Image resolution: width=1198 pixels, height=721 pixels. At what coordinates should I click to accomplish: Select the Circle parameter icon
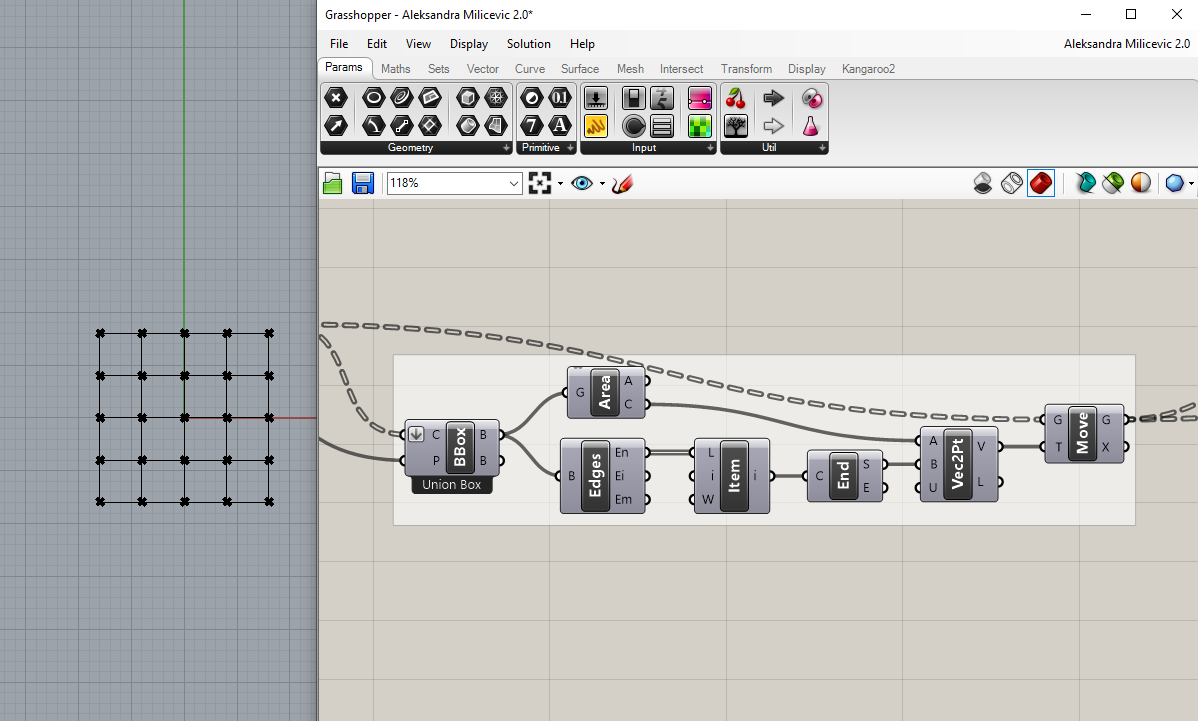[x=373, y=98]
